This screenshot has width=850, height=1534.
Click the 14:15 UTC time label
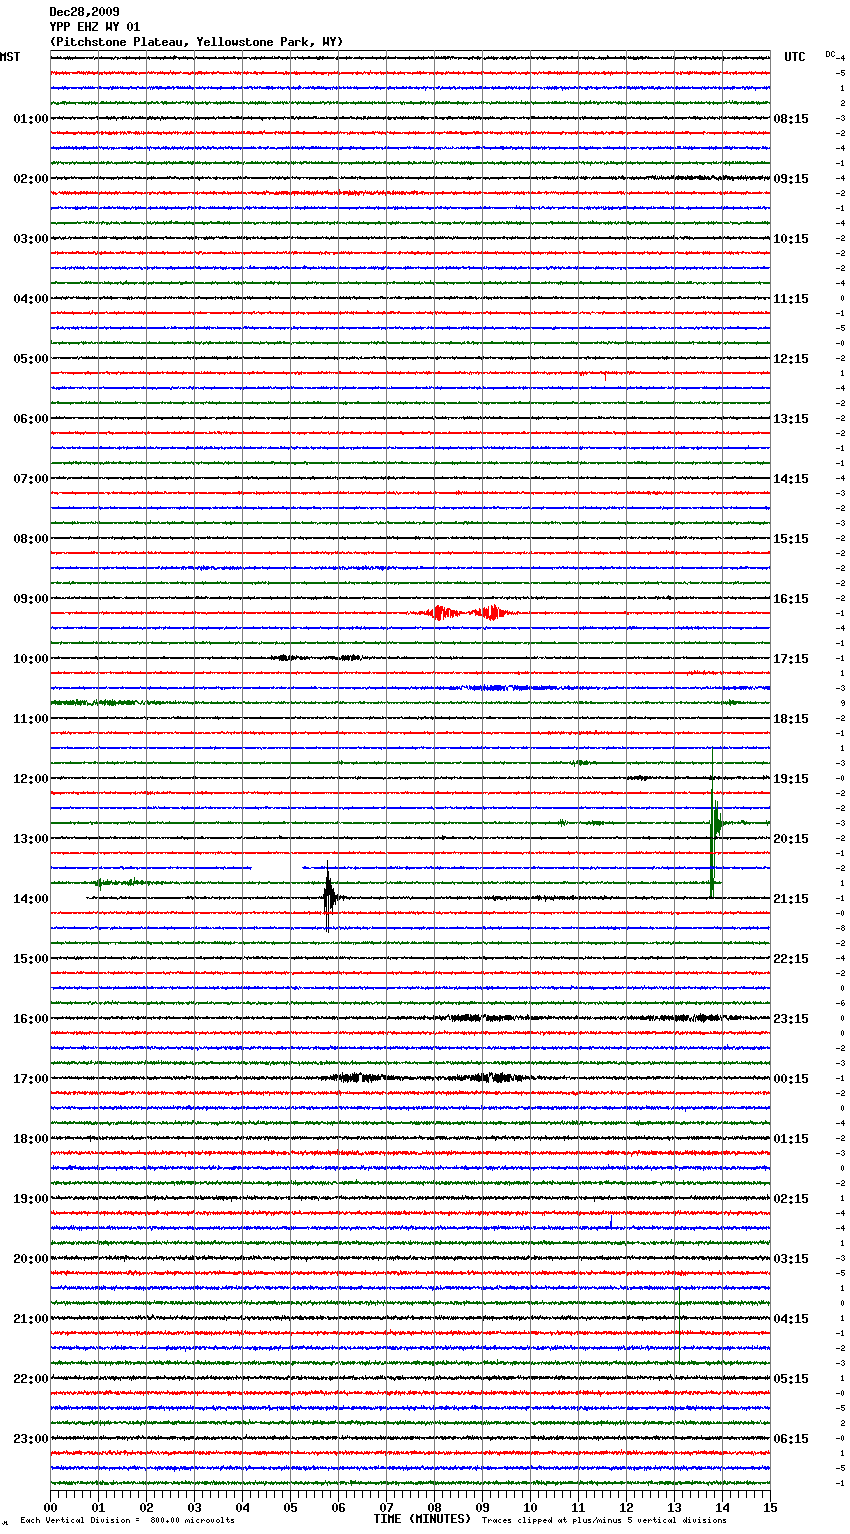(x=791, y=479)
